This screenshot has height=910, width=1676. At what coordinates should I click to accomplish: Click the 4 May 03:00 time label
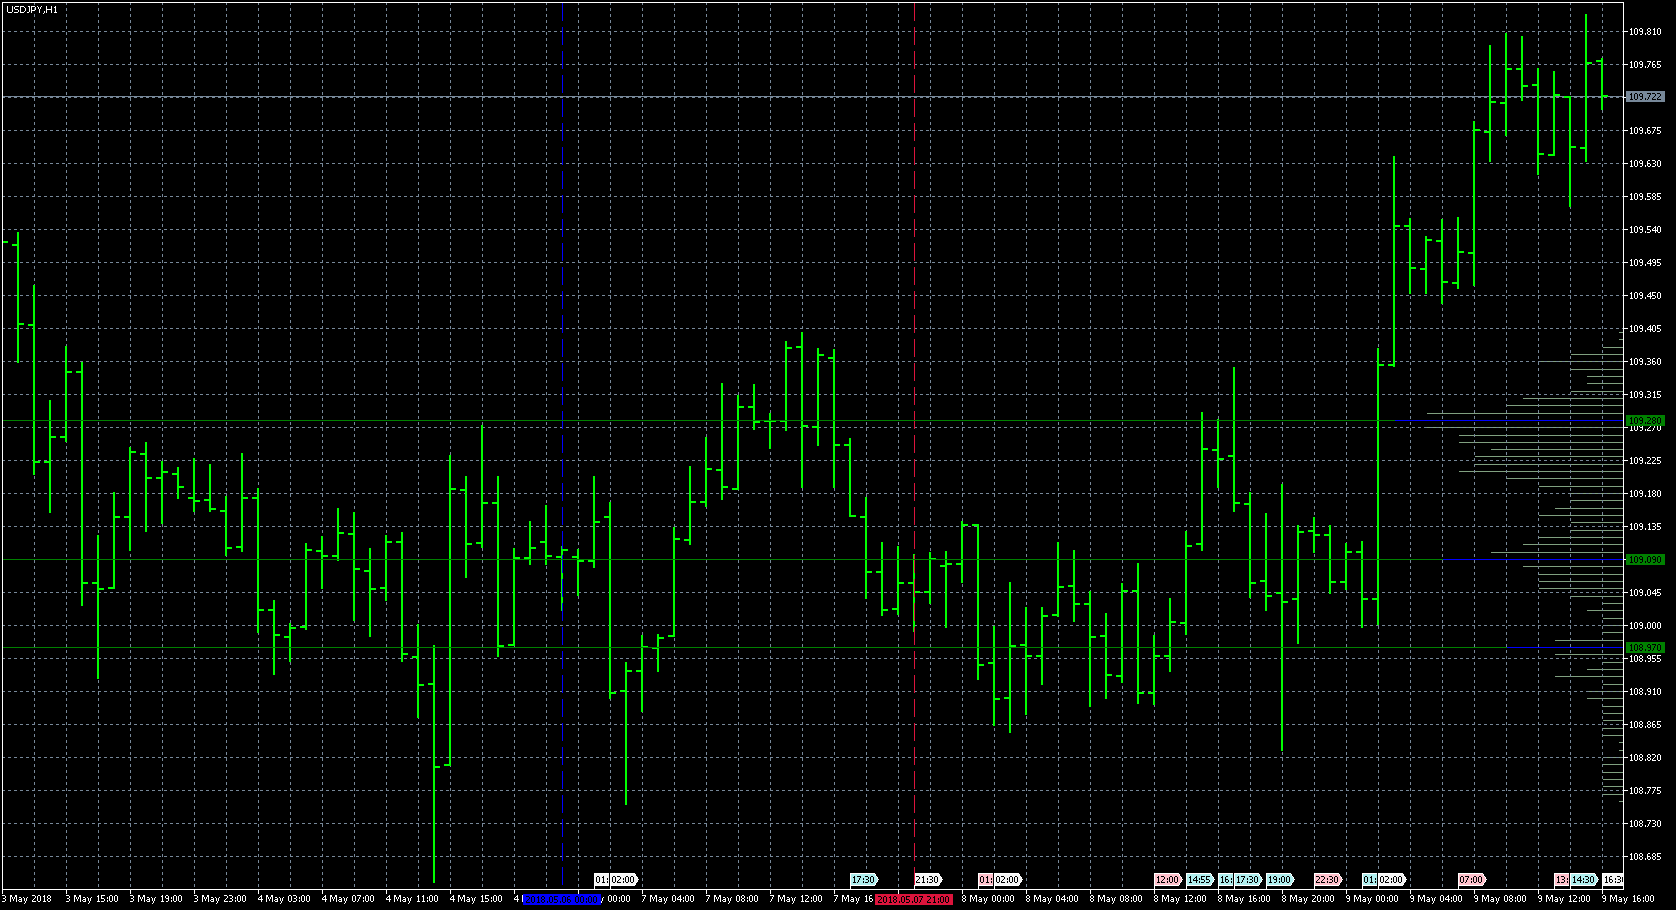(x=284, y=899)
